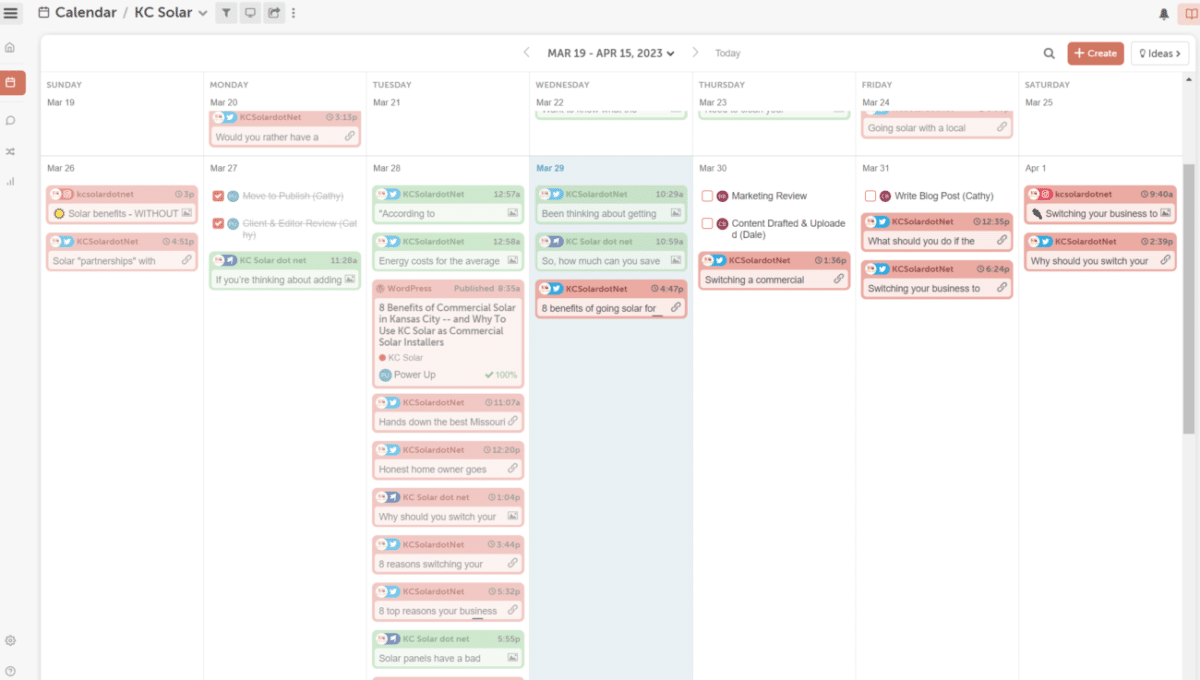This screenshot has width=1200, height=680.
Task: Check the Write Blog Post (Cathy) task
Action: coord(869,195)
